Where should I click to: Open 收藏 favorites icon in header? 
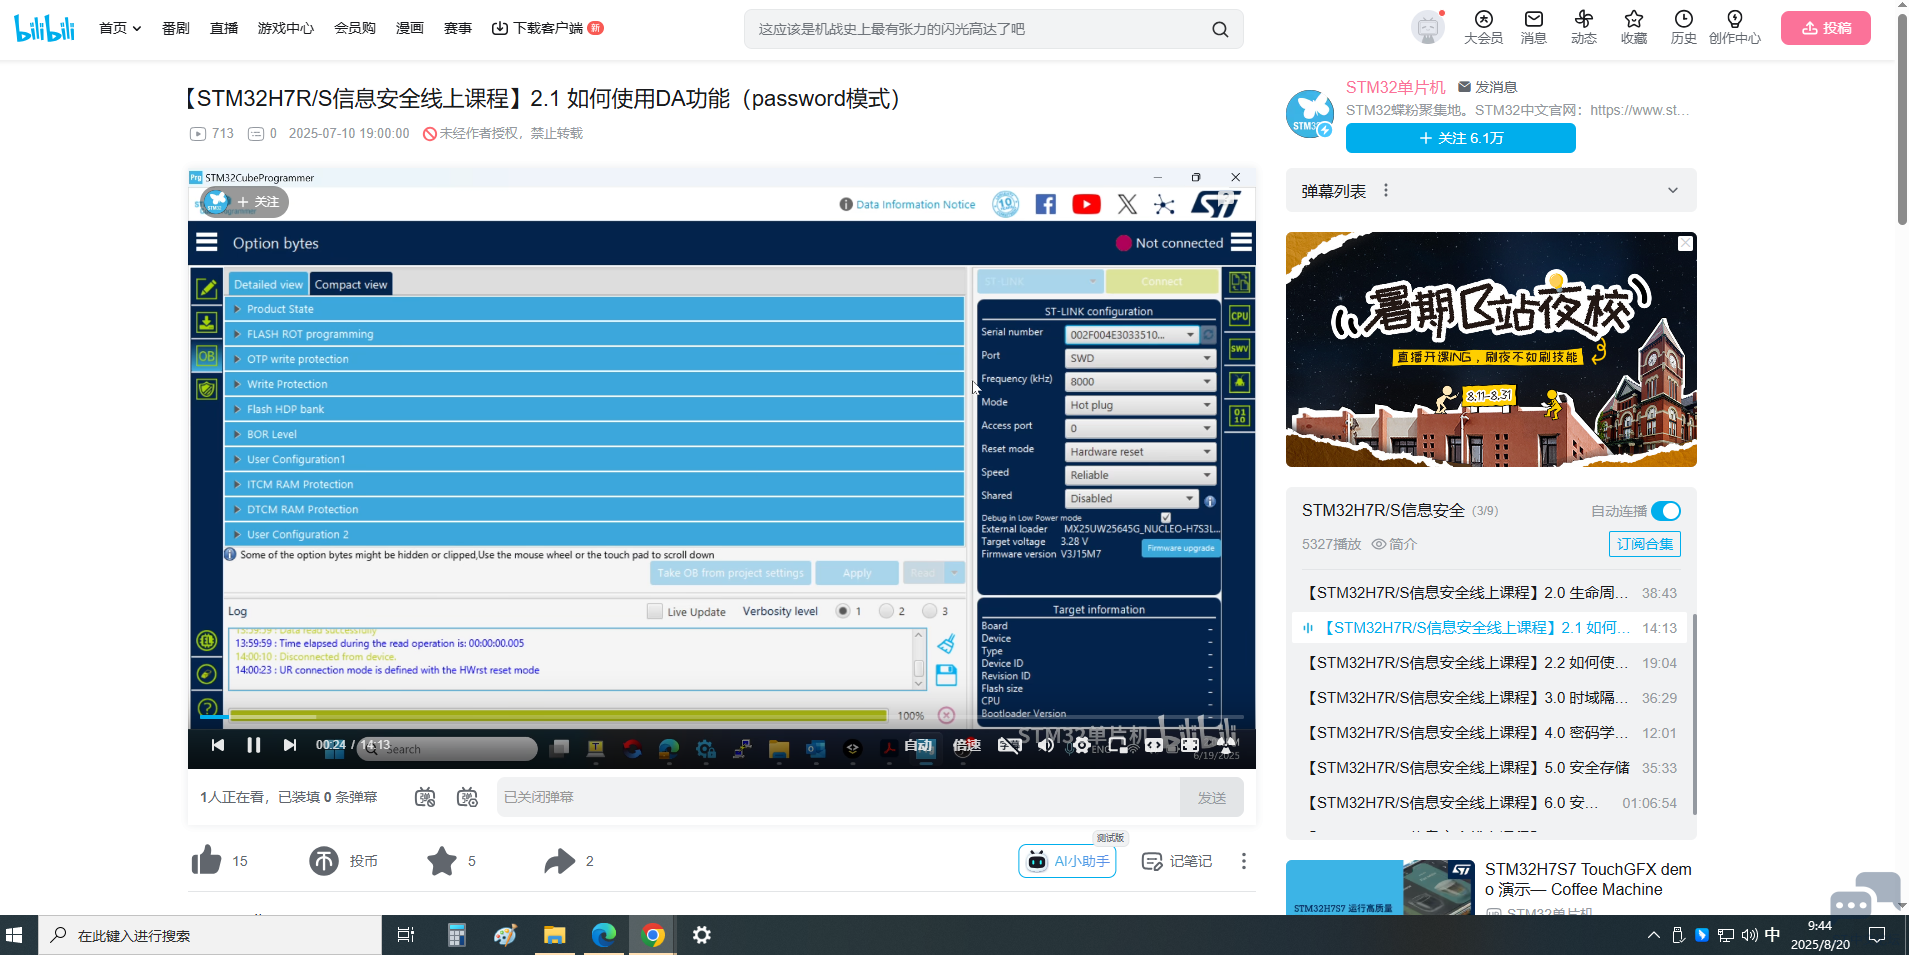1634,28
